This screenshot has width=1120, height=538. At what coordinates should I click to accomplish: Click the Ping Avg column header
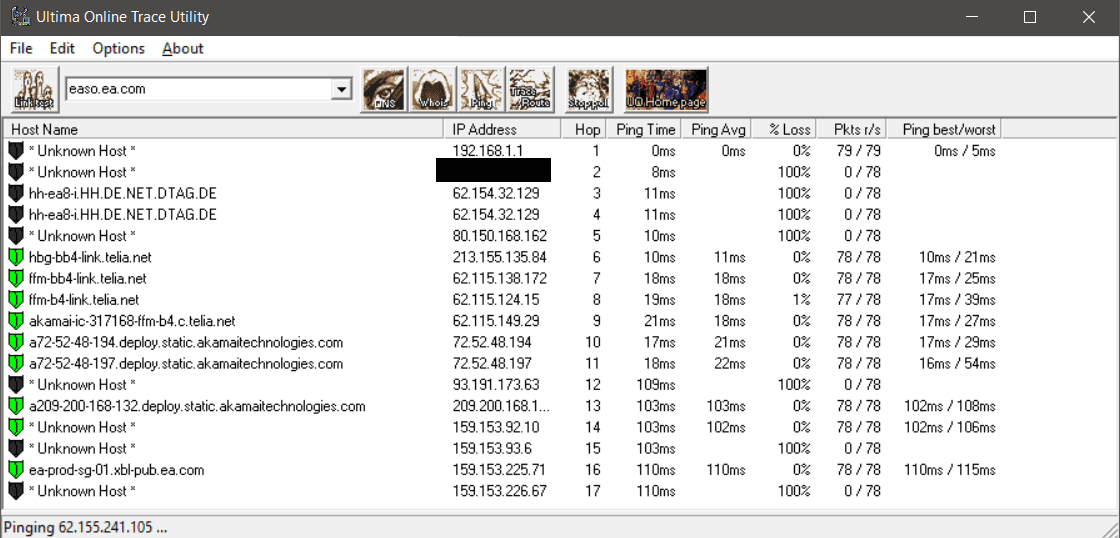pos(717,129)
